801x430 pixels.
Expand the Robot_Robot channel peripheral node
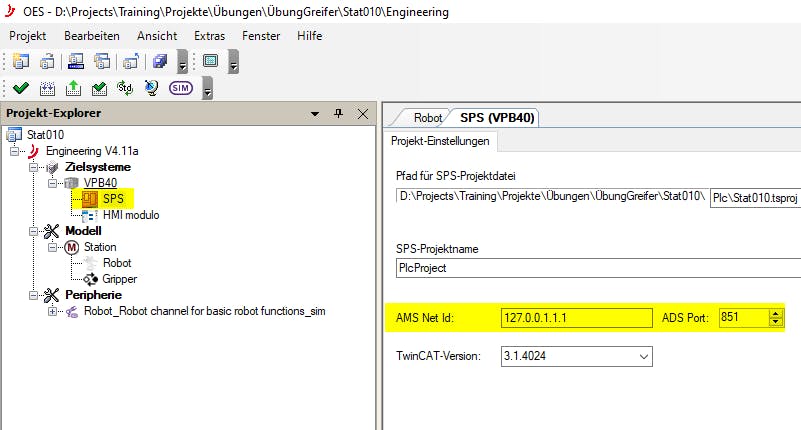[x=52, y=311]
